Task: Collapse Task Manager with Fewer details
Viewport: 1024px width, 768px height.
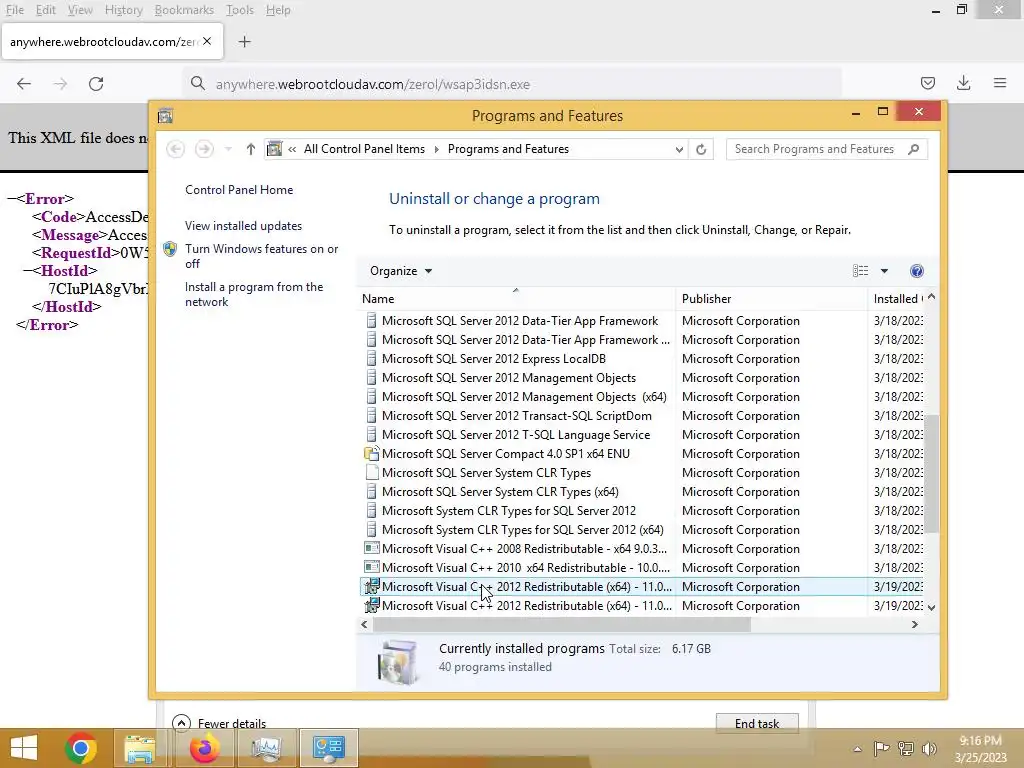Action: pos(219,723)
